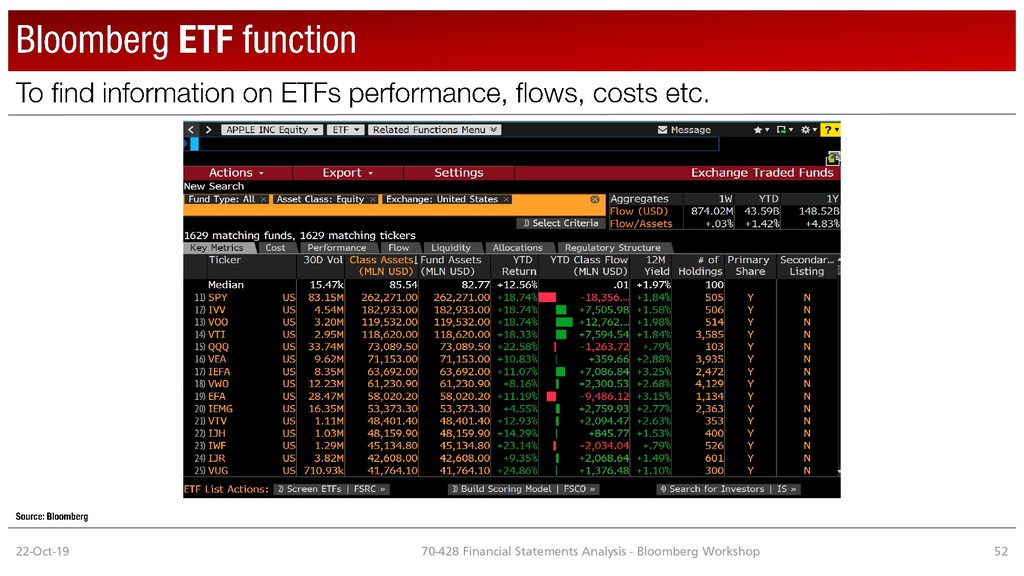Go forward with the right arrow
This screenshot has height=576, width=1024.
point(208,130)
